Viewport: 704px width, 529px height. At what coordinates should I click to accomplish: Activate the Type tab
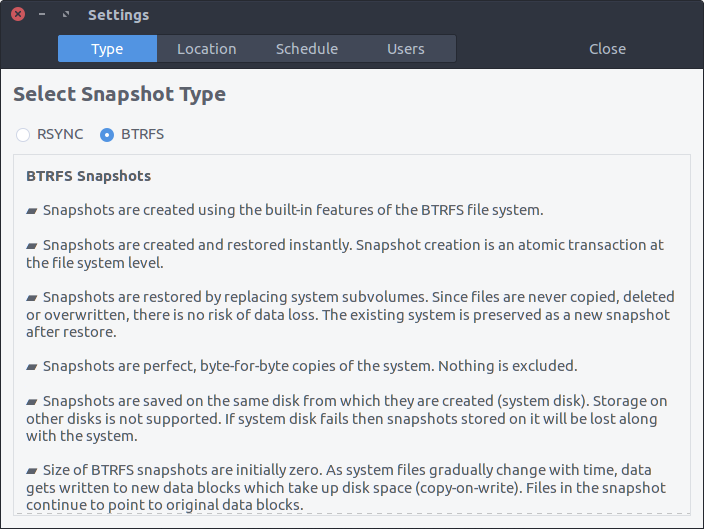pos(107,48)
